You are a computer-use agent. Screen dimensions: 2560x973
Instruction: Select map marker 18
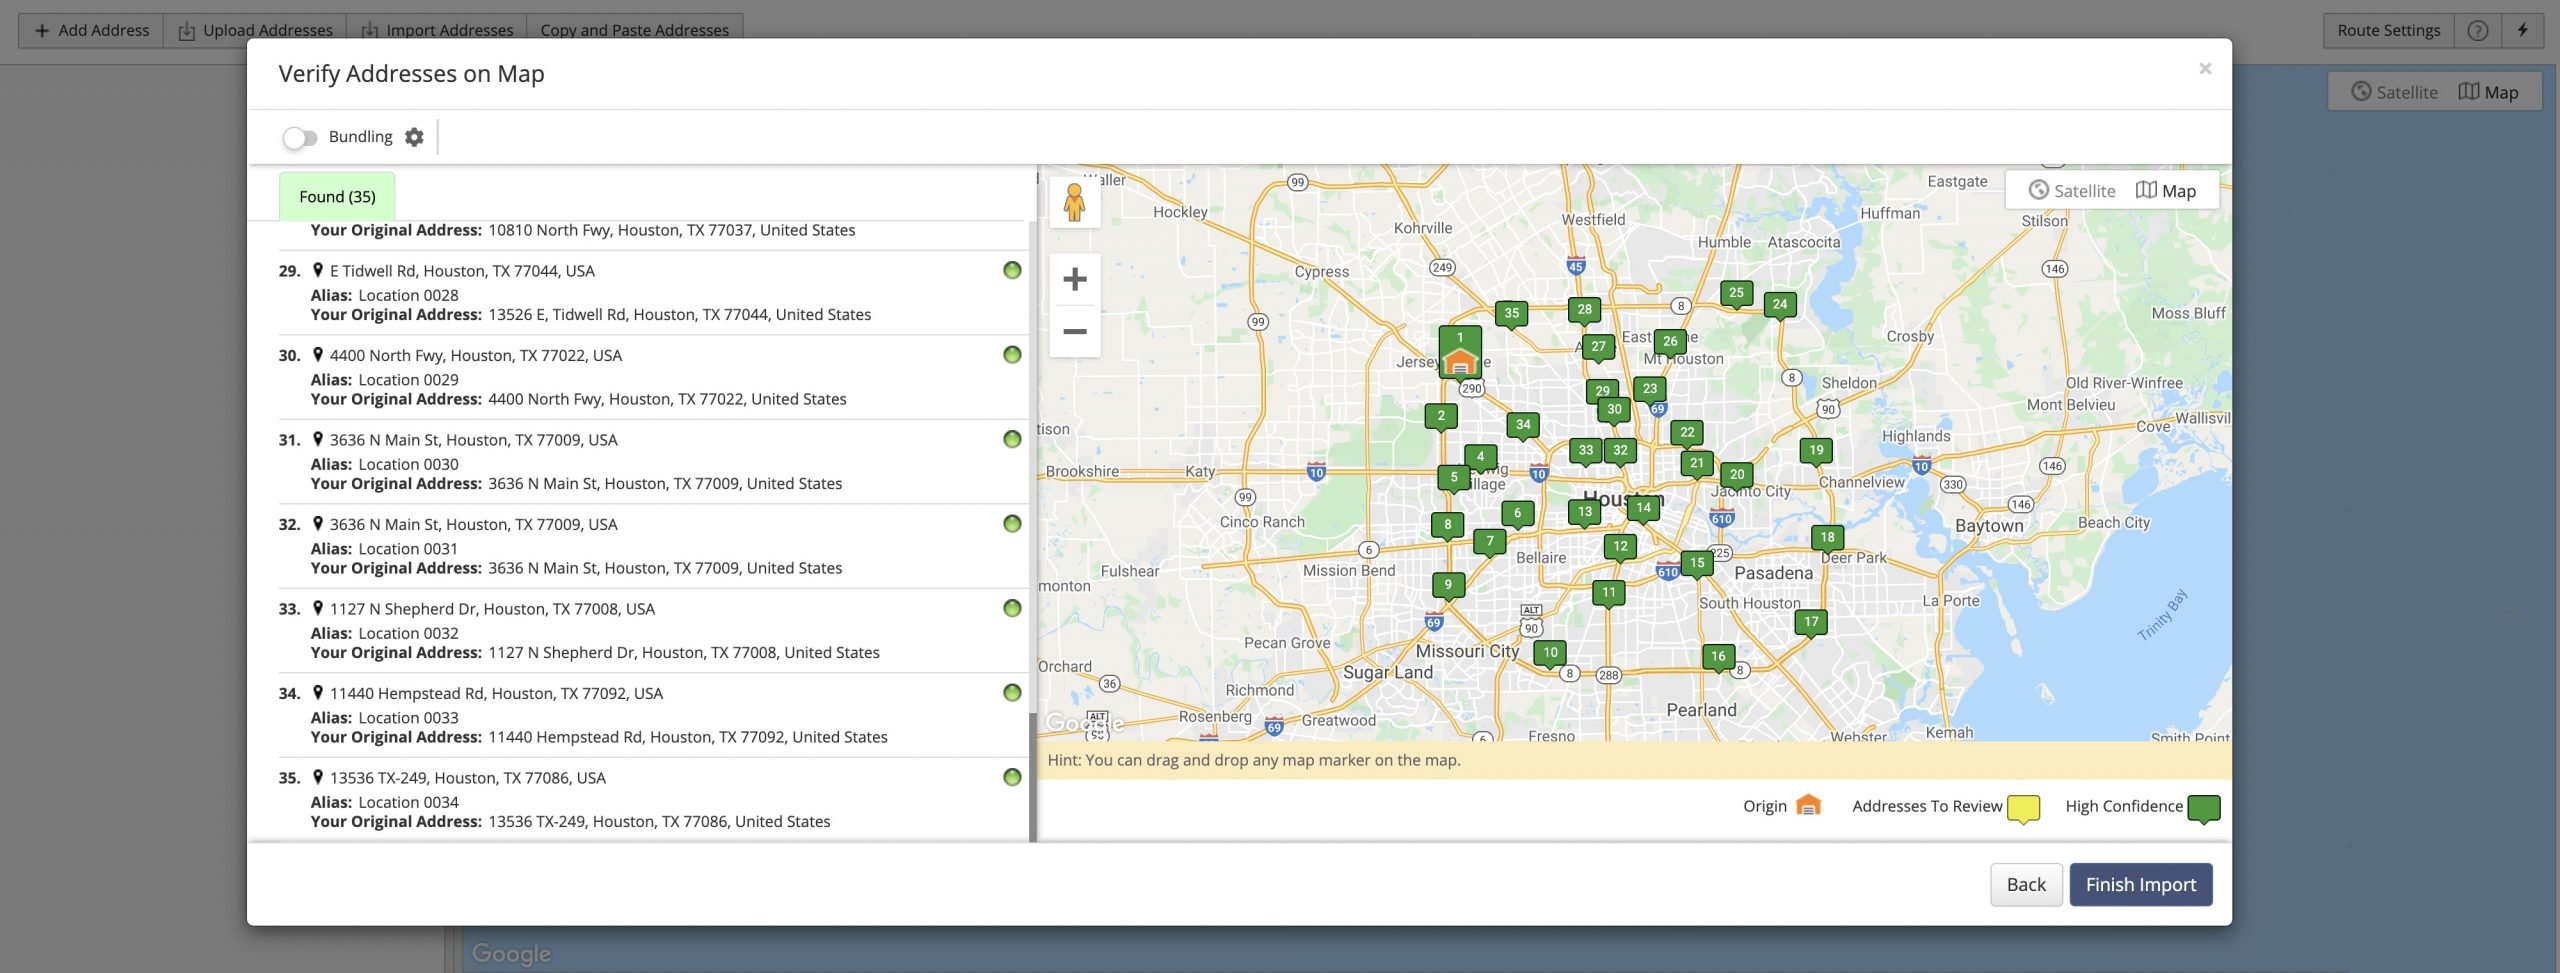tap(1827, 538)
